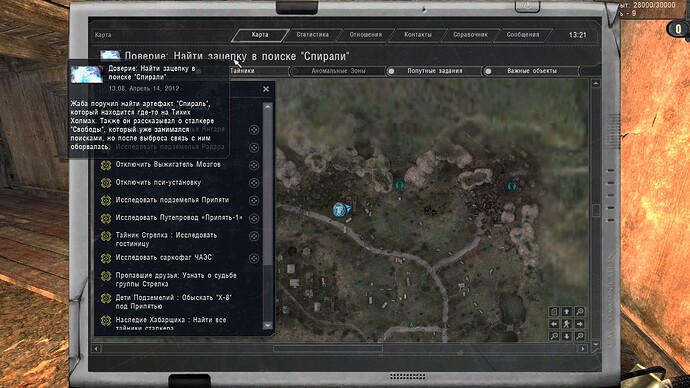Click the PDA power button icon
Image resolution: width=690 pixels, height=388 pixels.
[527, 6]
